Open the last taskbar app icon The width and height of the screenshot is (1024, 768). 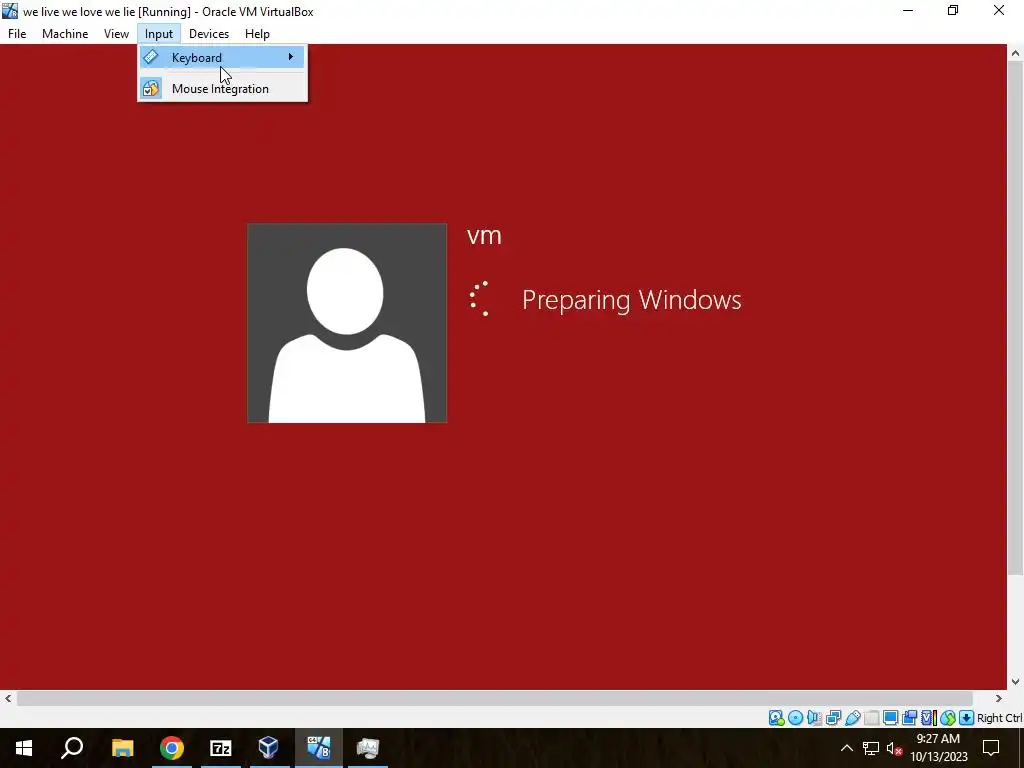pos(368,748)
